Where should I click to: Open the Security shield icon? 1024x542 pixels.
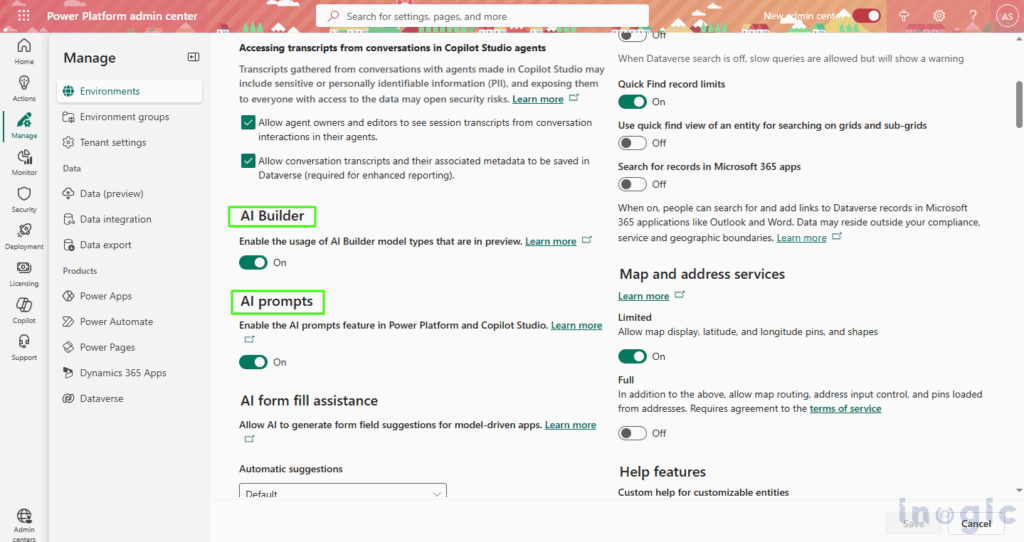point(24,198)
